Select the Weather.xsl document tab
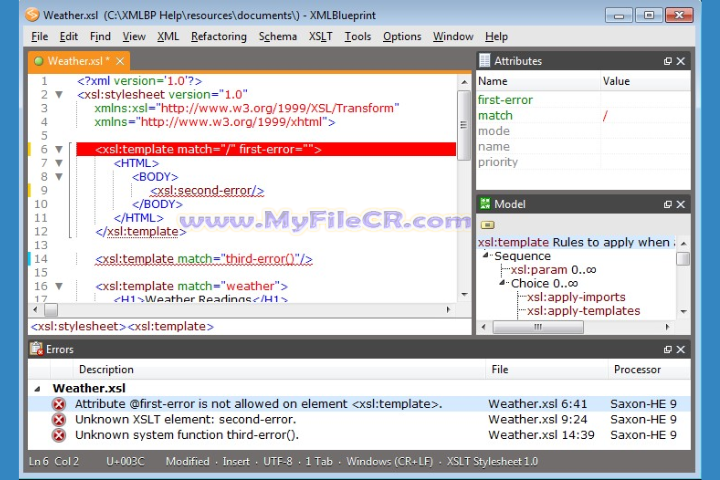Screen dimensions: 720x480 tap(79, 61)
